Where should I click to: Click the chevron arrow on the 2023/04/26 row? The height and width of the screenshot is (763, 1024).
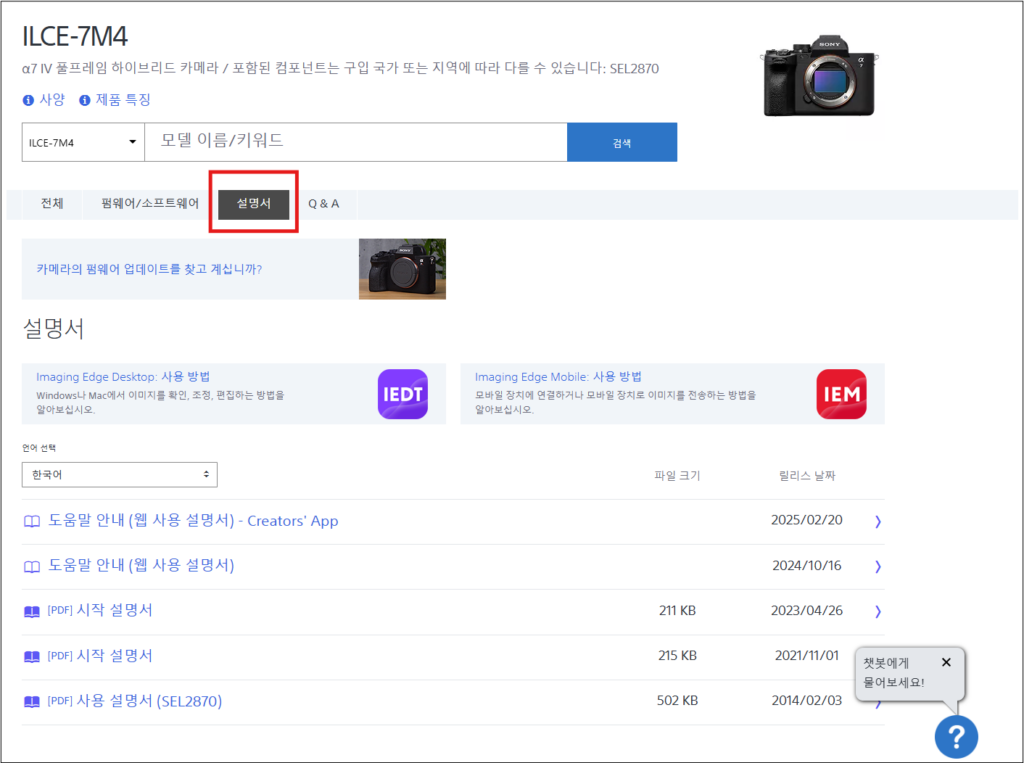(878, 611)
